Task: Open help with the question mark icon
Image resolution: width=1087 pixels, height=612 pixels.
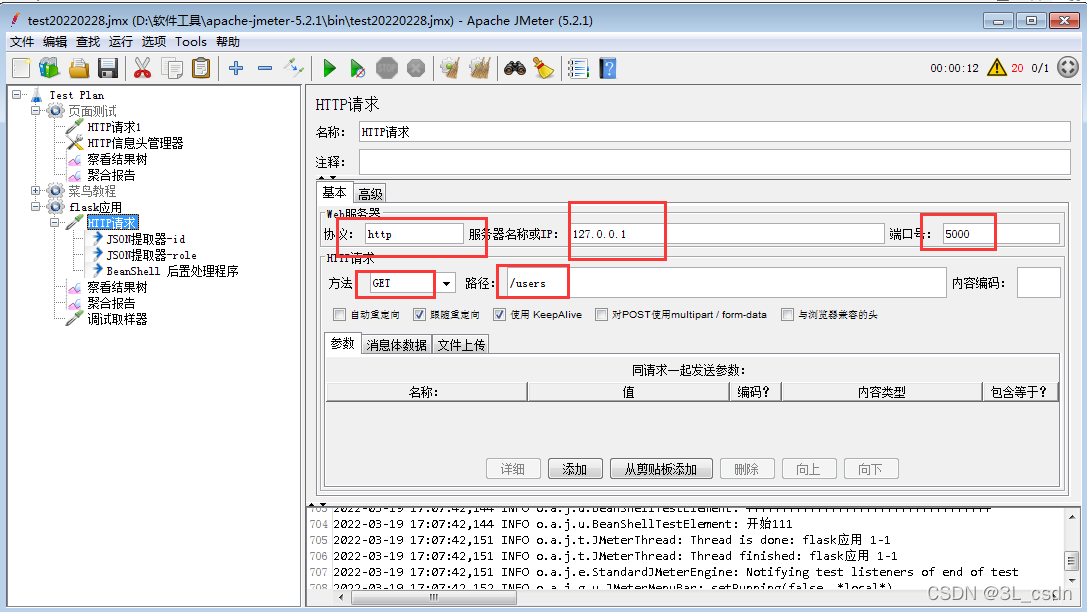Action: tap(607, 68)
